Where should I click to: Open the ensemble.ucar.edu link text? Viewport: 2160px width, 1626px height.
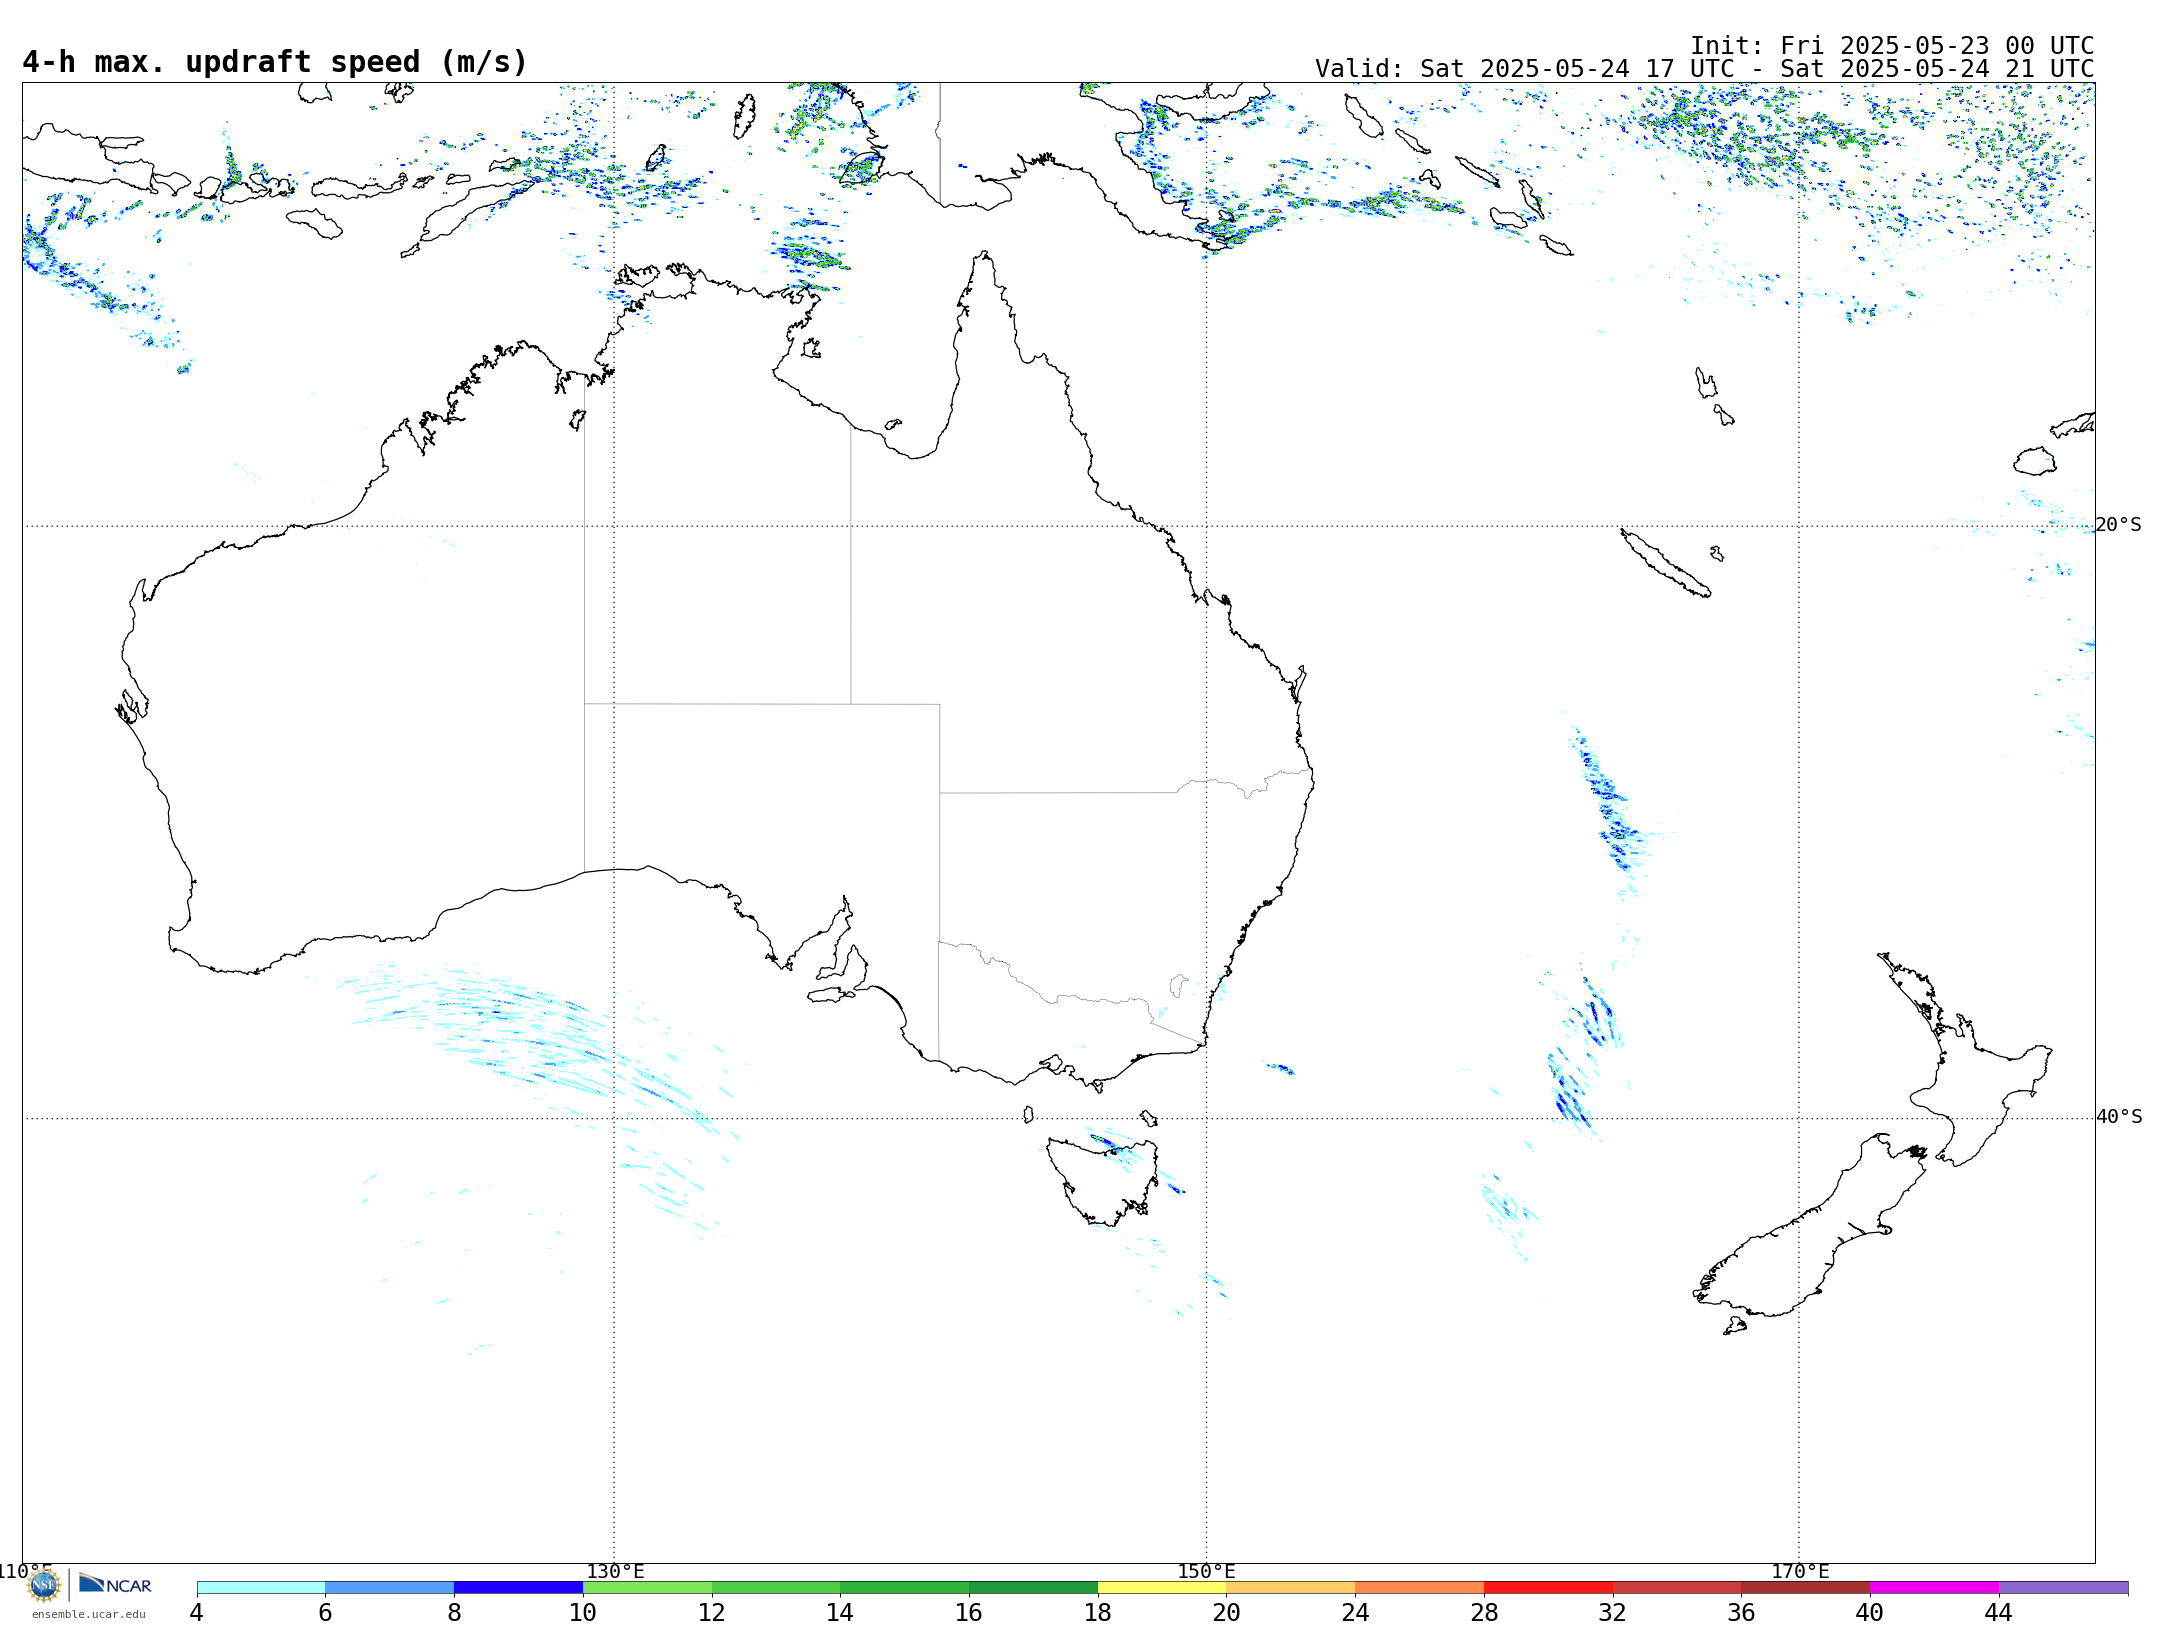point(88,1614)
